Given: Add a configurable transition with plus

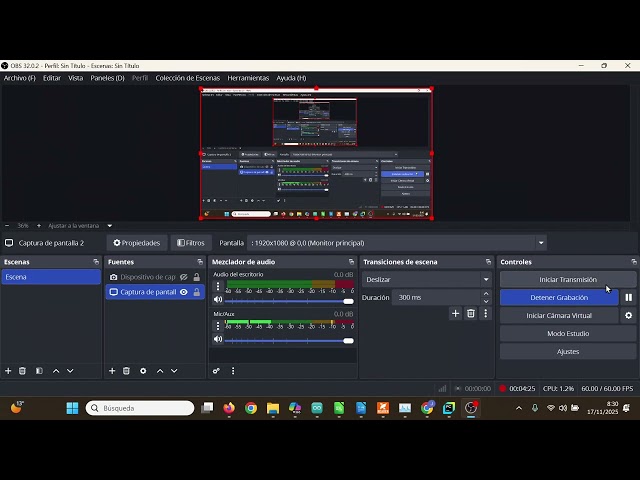Looking at the screenshot, I should tap(456, 313).
